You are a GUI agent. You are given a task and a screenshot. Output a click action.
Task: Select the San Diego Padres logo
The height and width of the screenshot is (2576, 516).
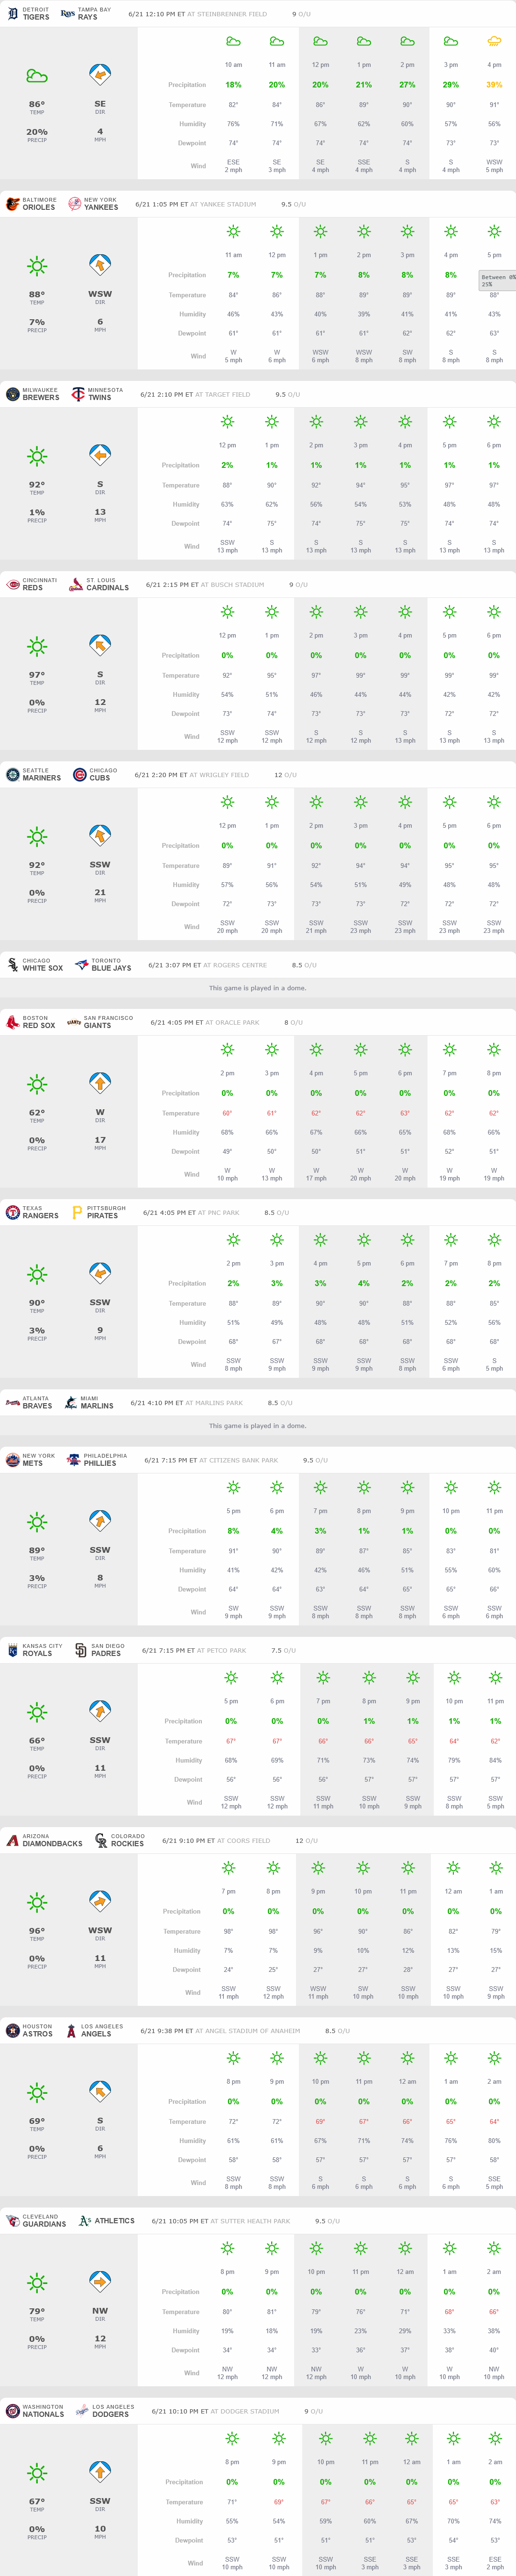pyautogui.click(x=81, y=1650)
